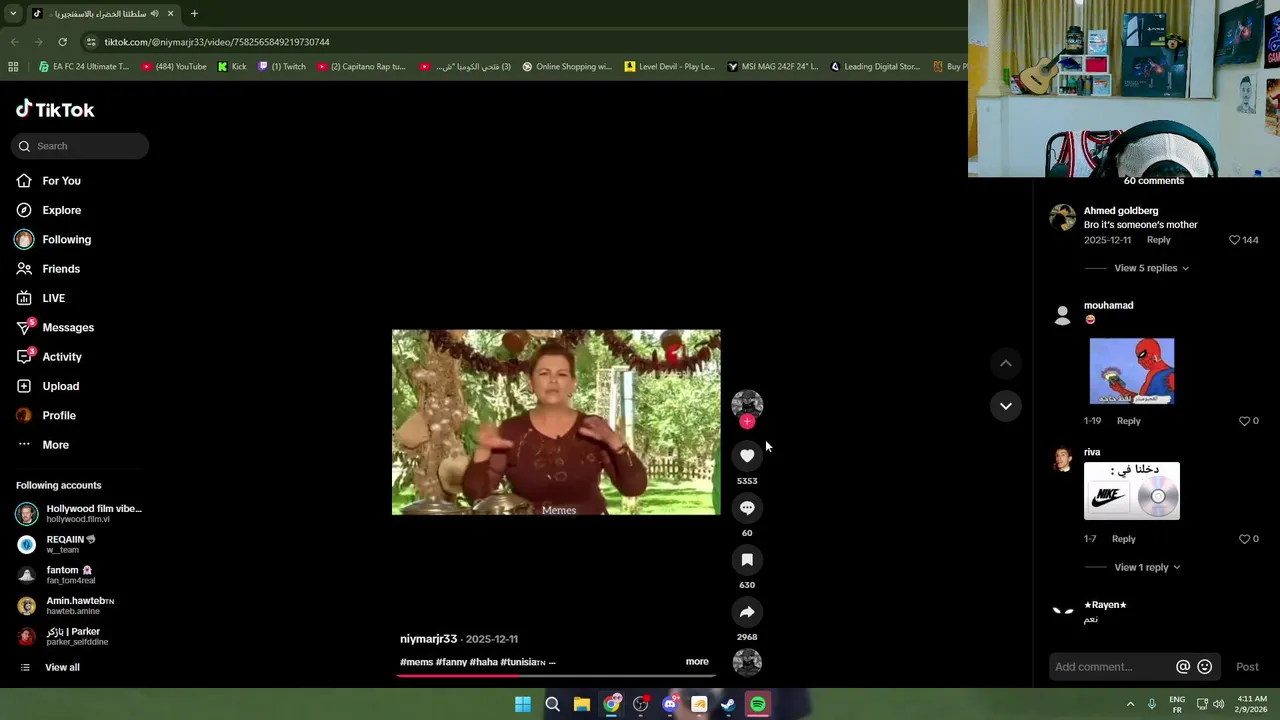Open Spotify from the taskbar
The height and width of the screenshot is (720, 1280).
coord(758,705)
